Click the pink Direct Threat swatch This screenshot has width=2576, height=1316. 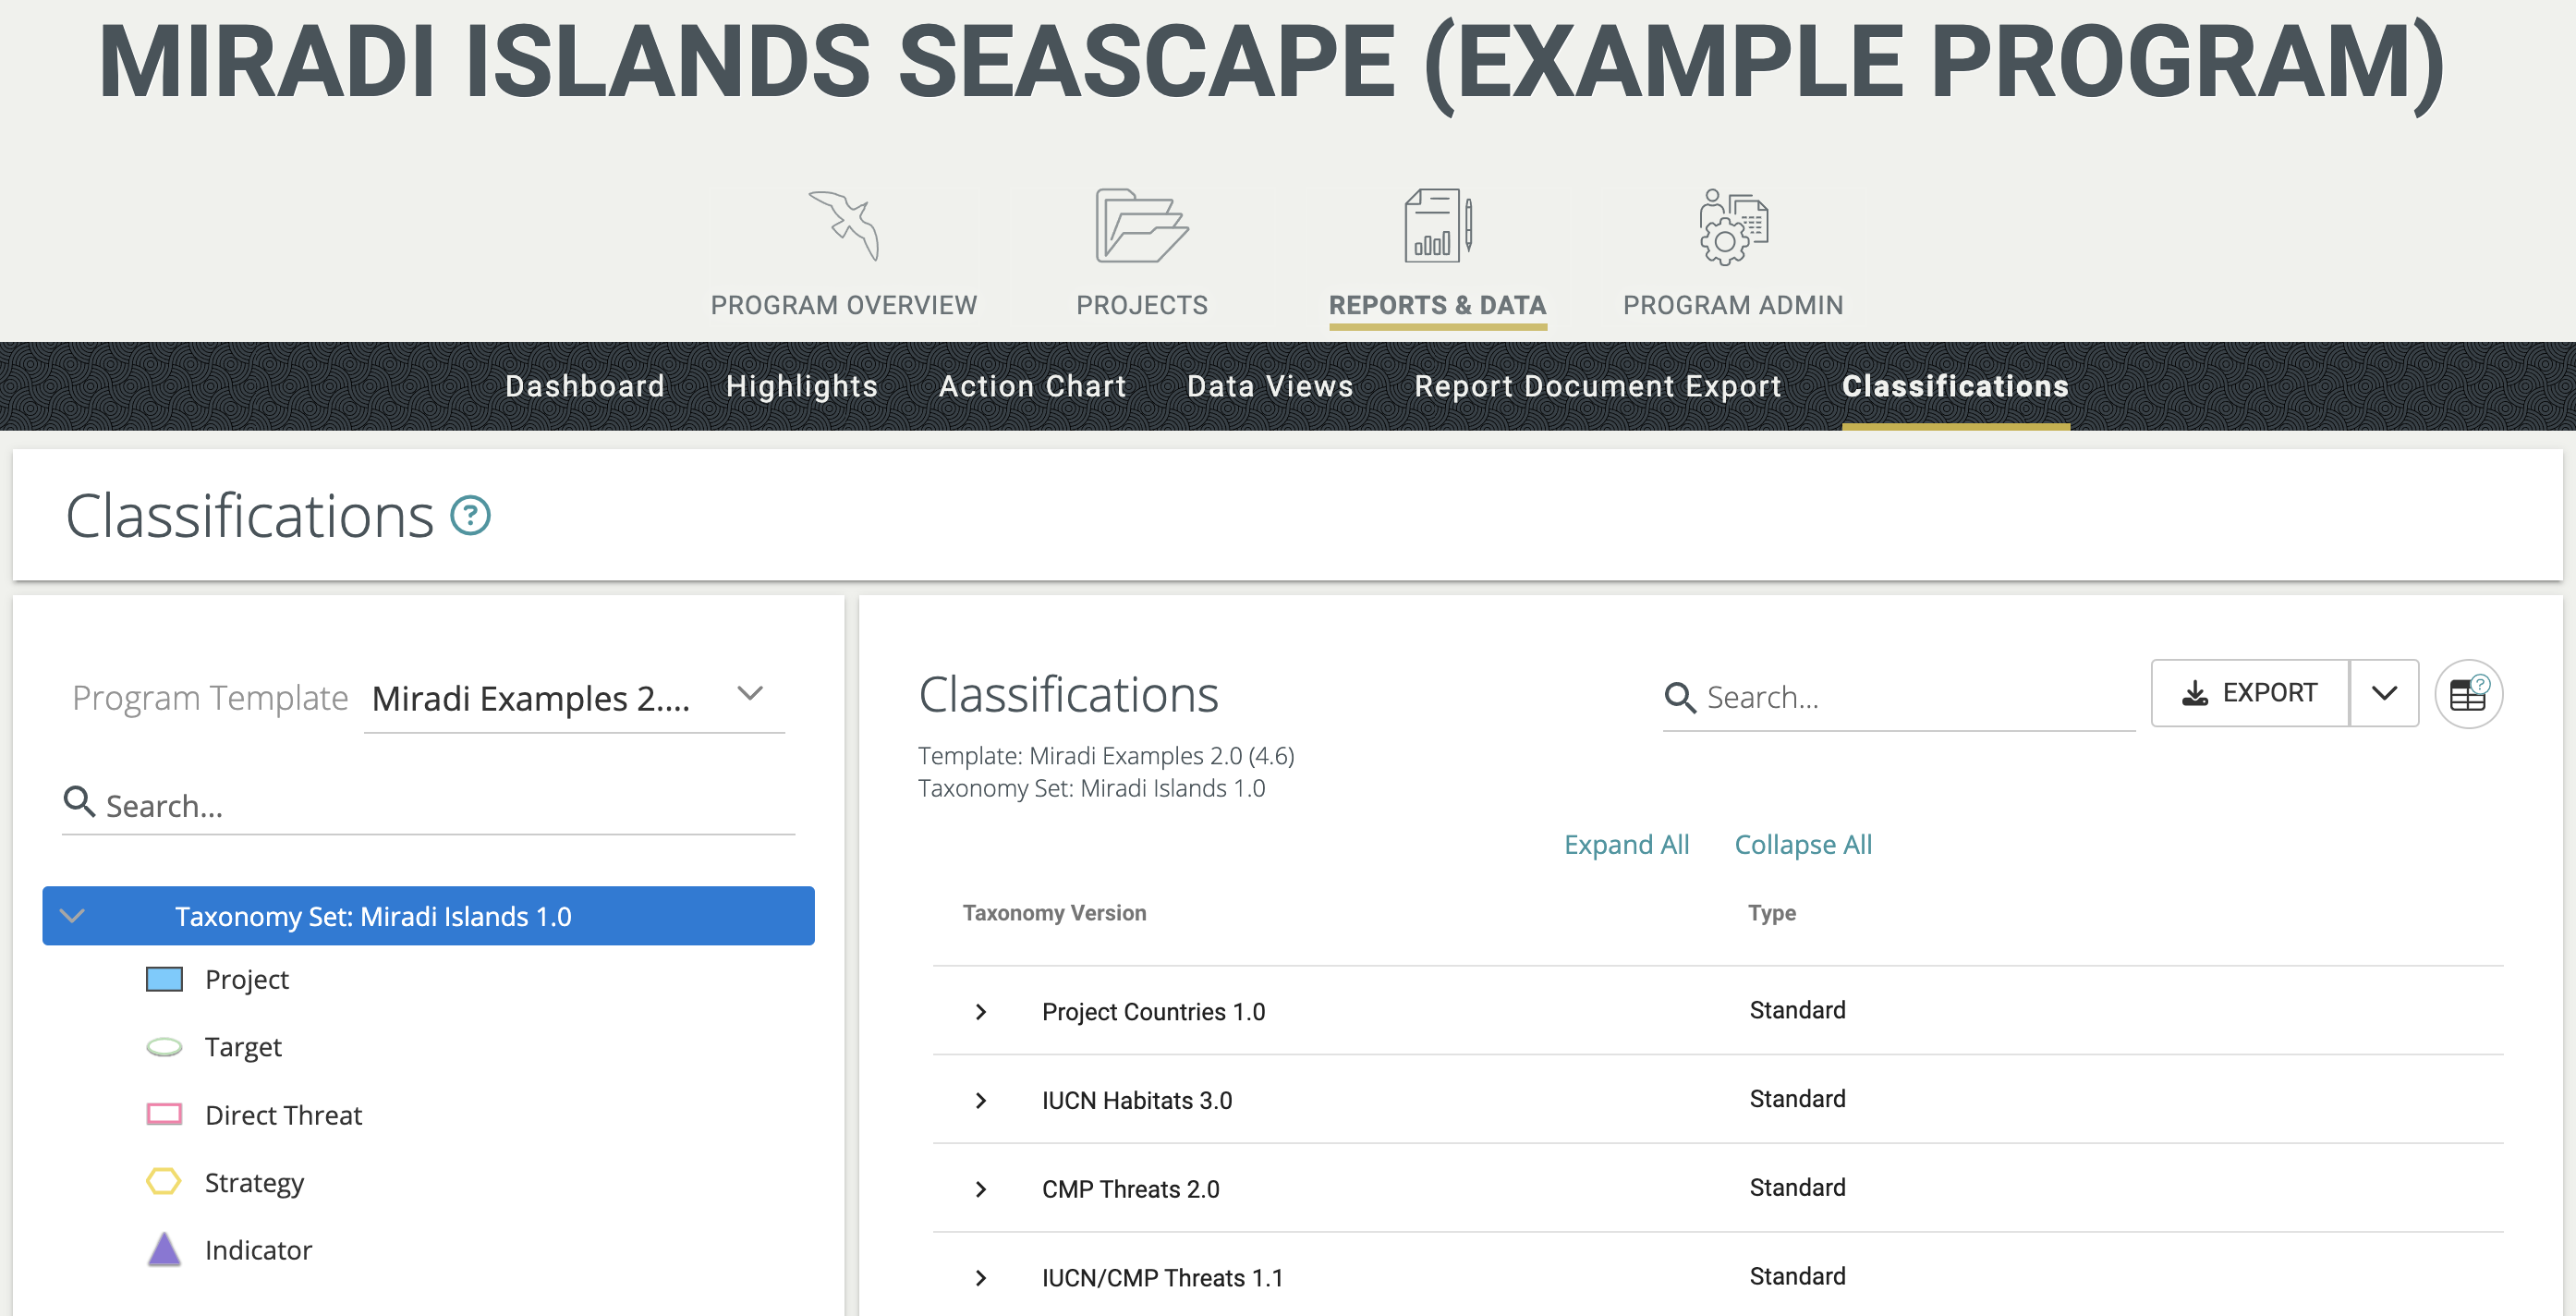pyautogui.click(x=164, y=1114)
